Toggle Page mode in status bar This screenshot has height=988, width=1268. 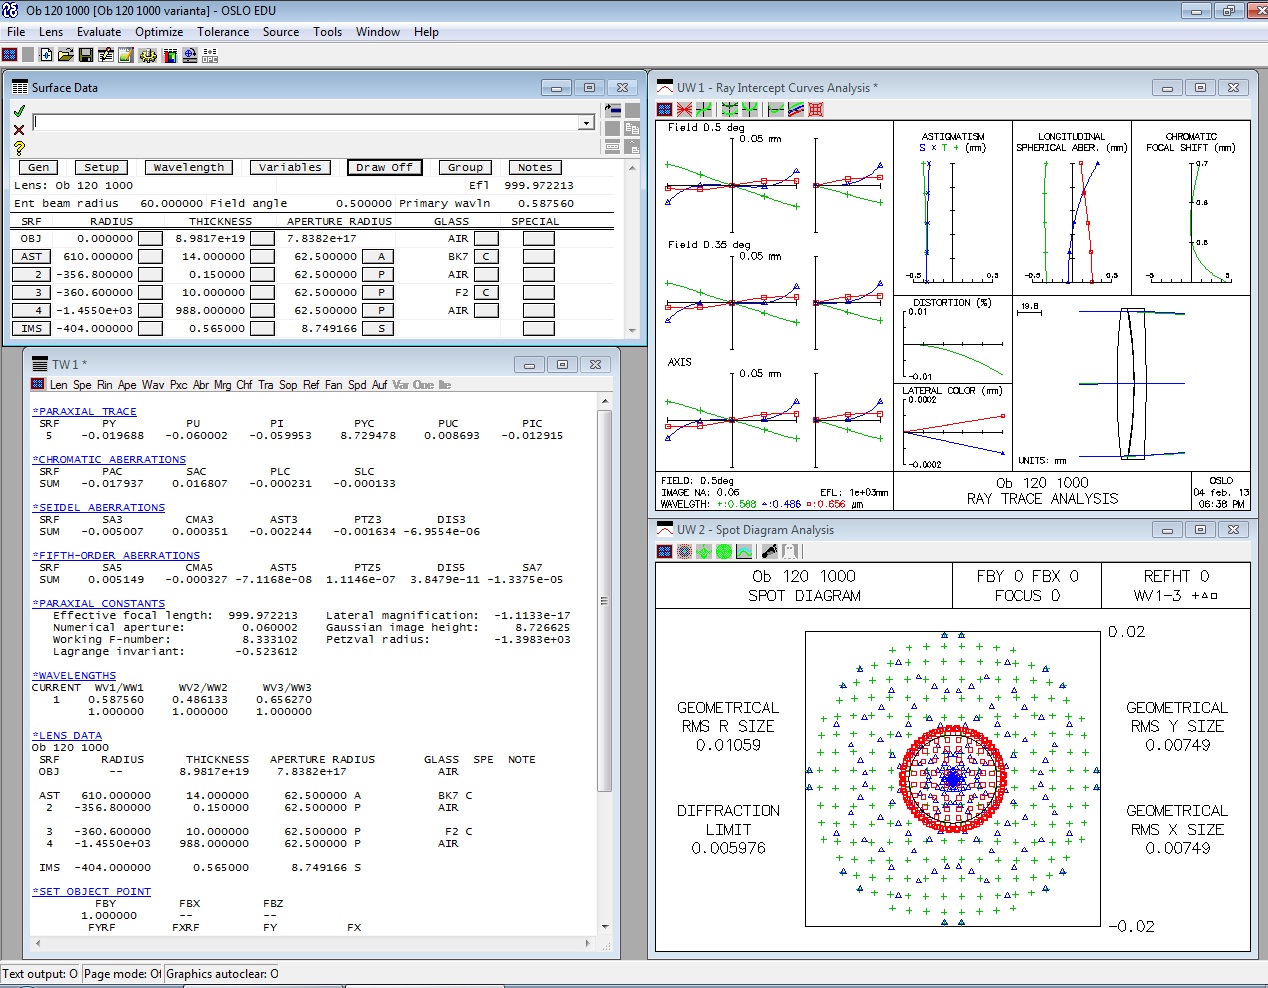(122, 973)
